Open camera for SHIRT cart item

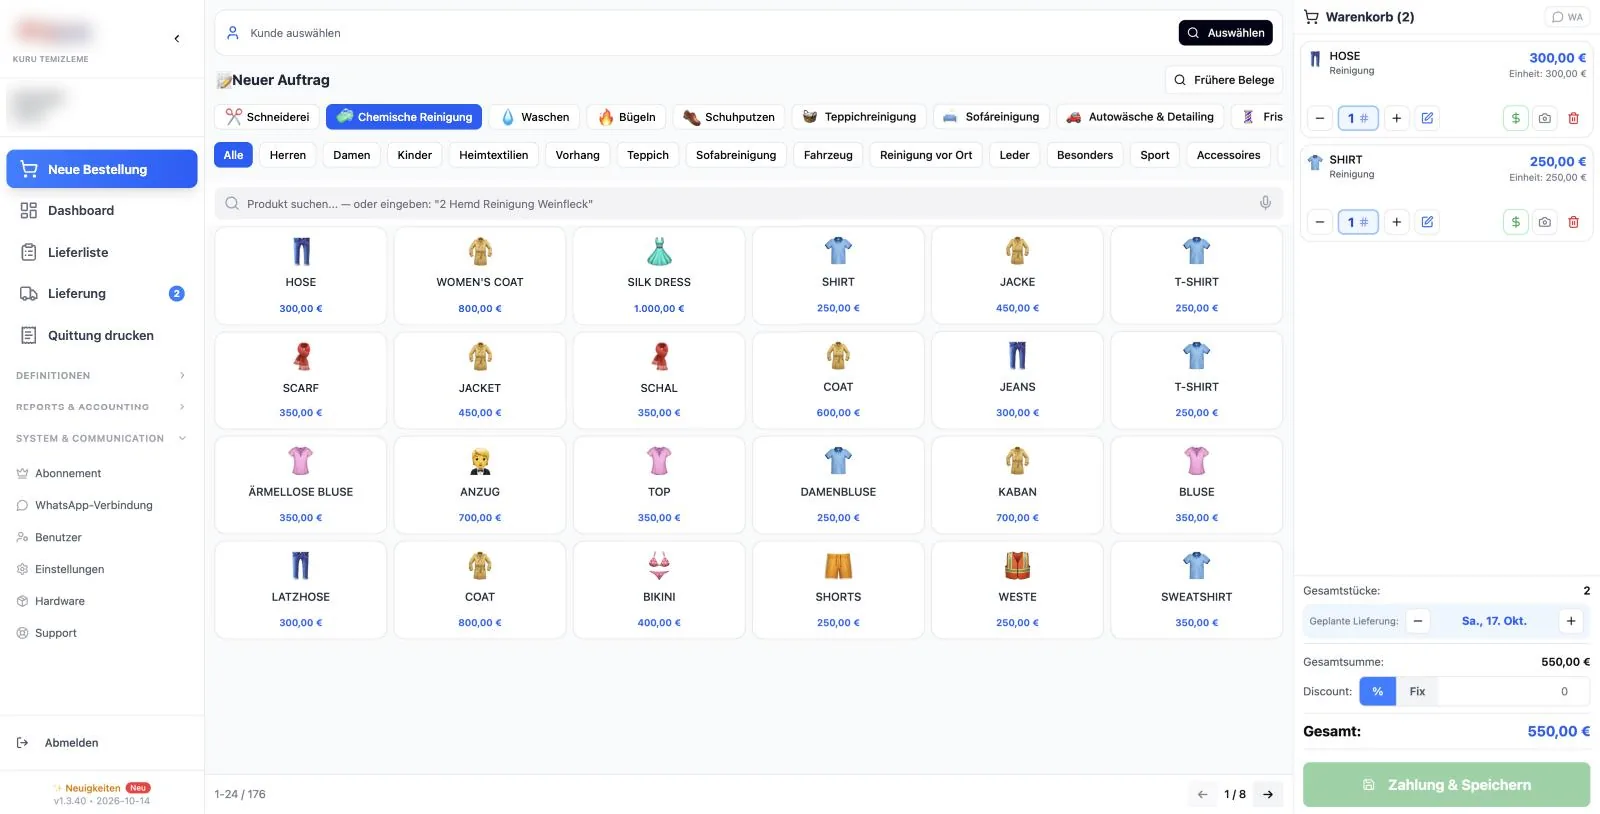click(1545, 222)
